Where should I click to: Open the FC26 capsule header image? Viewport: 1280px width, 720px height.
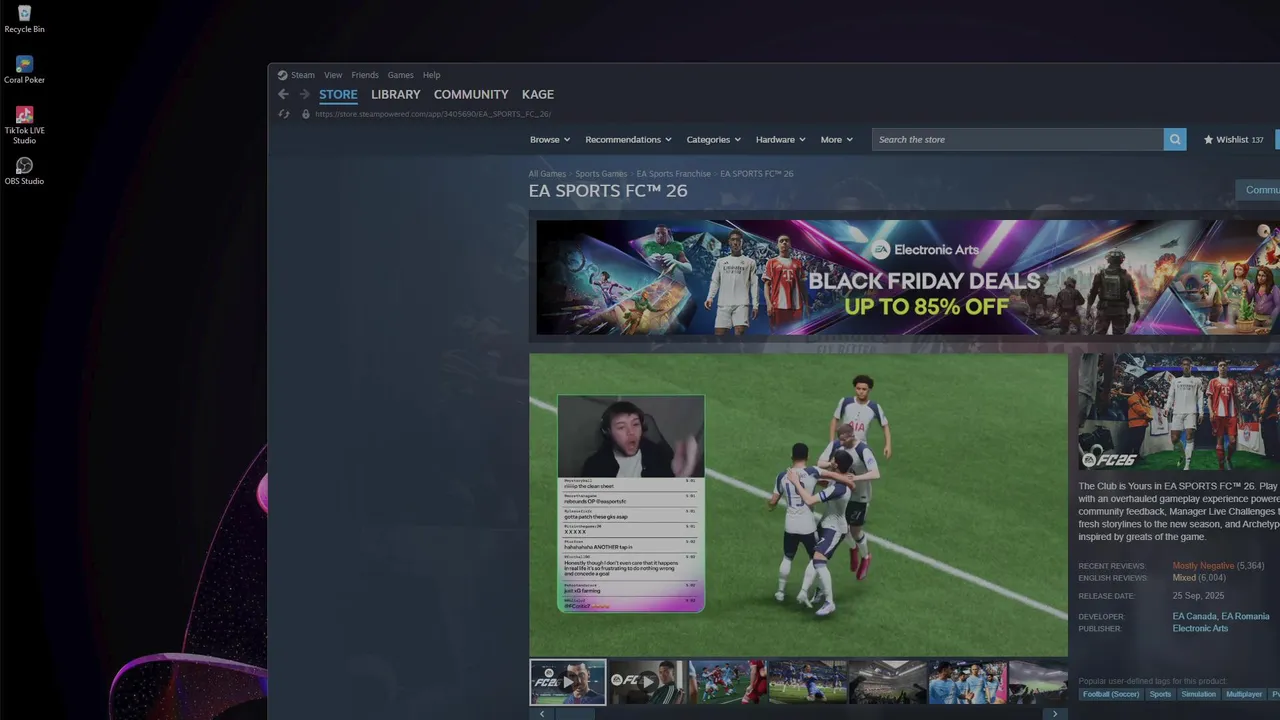pos(1179,412)
